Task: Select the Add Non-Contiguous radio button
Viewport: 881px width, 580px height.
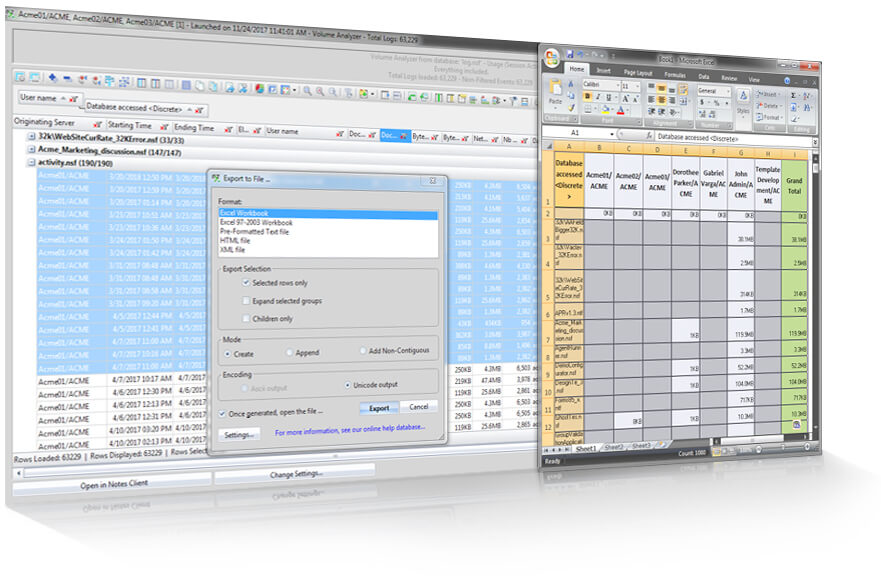Action: [x=362, y=351]
